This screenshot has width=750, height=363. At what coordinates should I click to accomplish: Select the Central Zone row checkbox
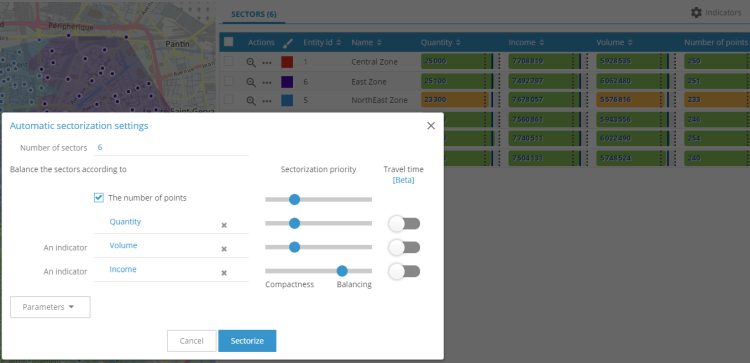tap(229, 61)
